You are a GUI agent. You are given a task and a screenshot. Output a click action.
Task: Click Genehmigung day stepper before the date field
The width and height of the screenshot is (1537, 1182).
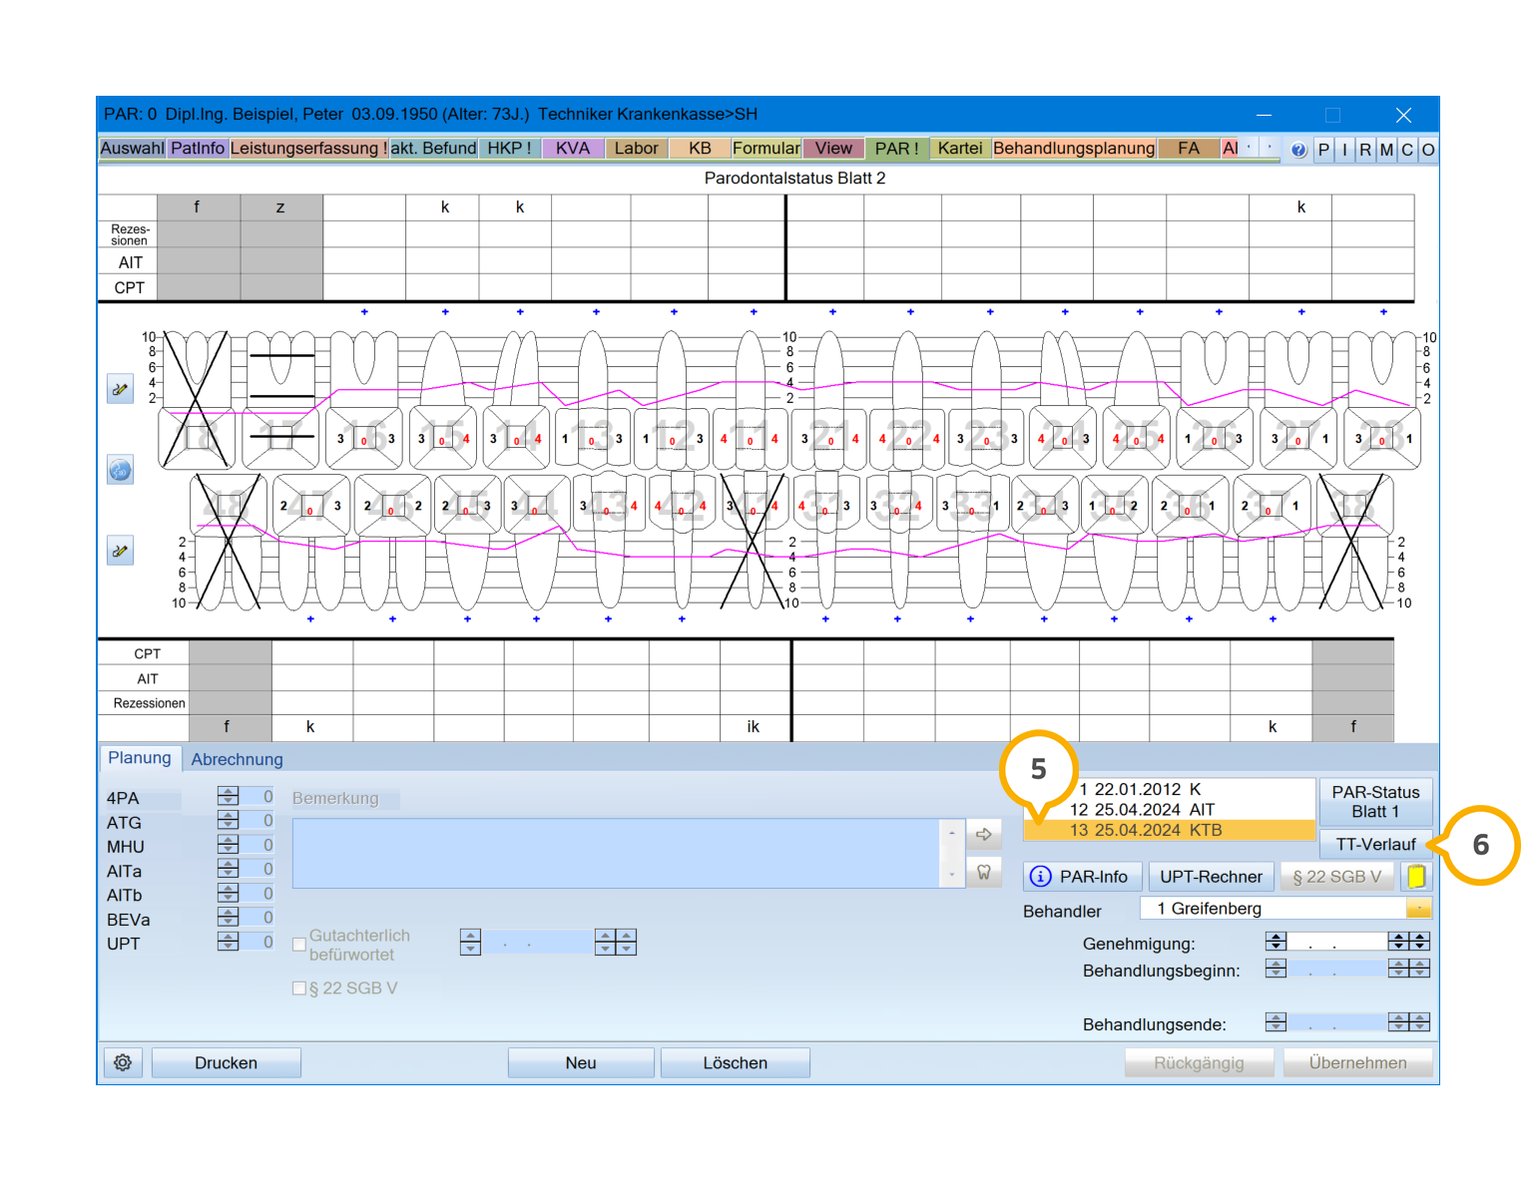pyautogui.click(x=1276, y=941)
